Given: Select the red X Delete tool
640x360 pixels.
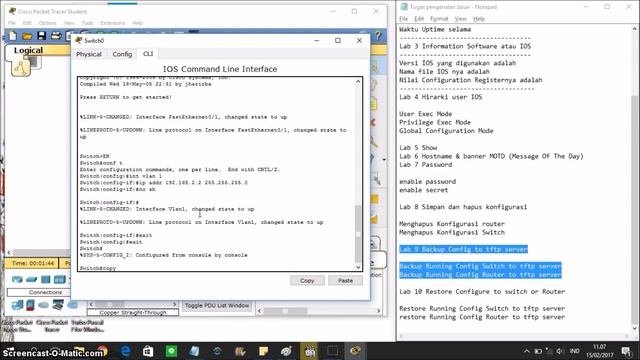Looking at the screenshot, I should pos(373,122).
